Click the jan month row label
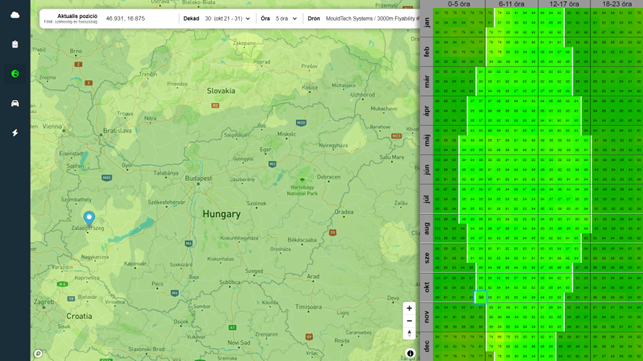This screenshot has height=361, width=643. pos(426,23)
